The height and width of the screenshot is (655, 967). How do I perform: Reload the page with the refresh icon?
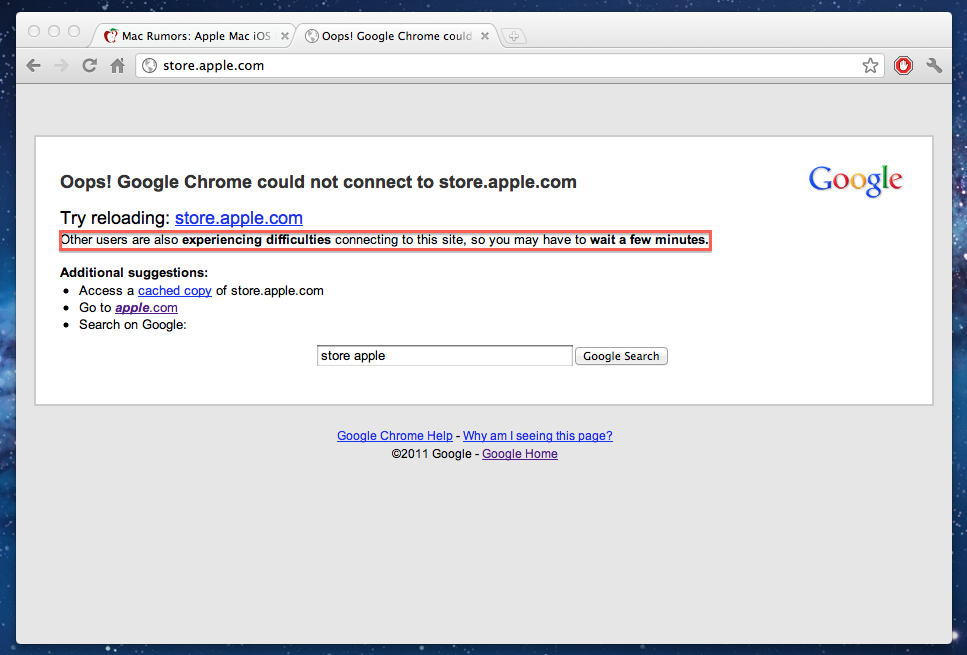point(89,65)
